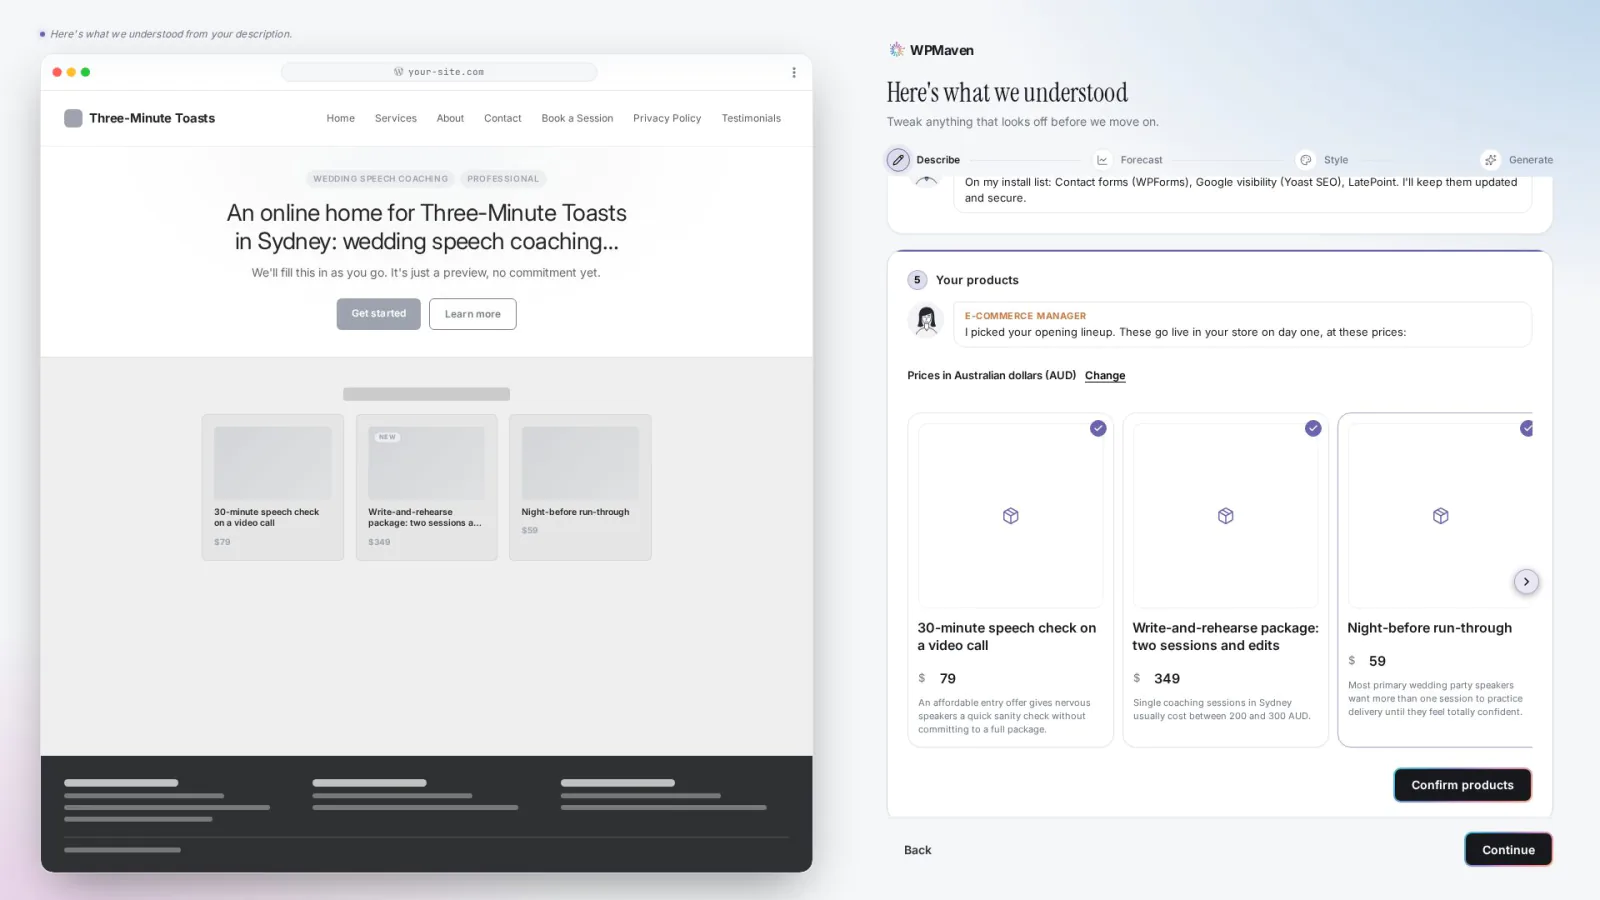Click the Prices in Australian dollars text
This screenshot has width=1600, height=900.
[x=991, y=376]
